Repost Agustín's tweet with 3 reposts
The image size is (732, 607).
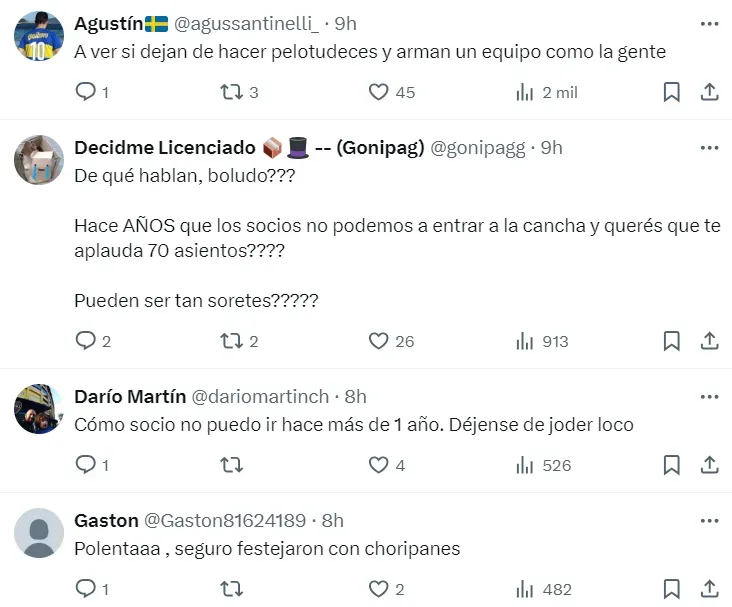(231, 92)
